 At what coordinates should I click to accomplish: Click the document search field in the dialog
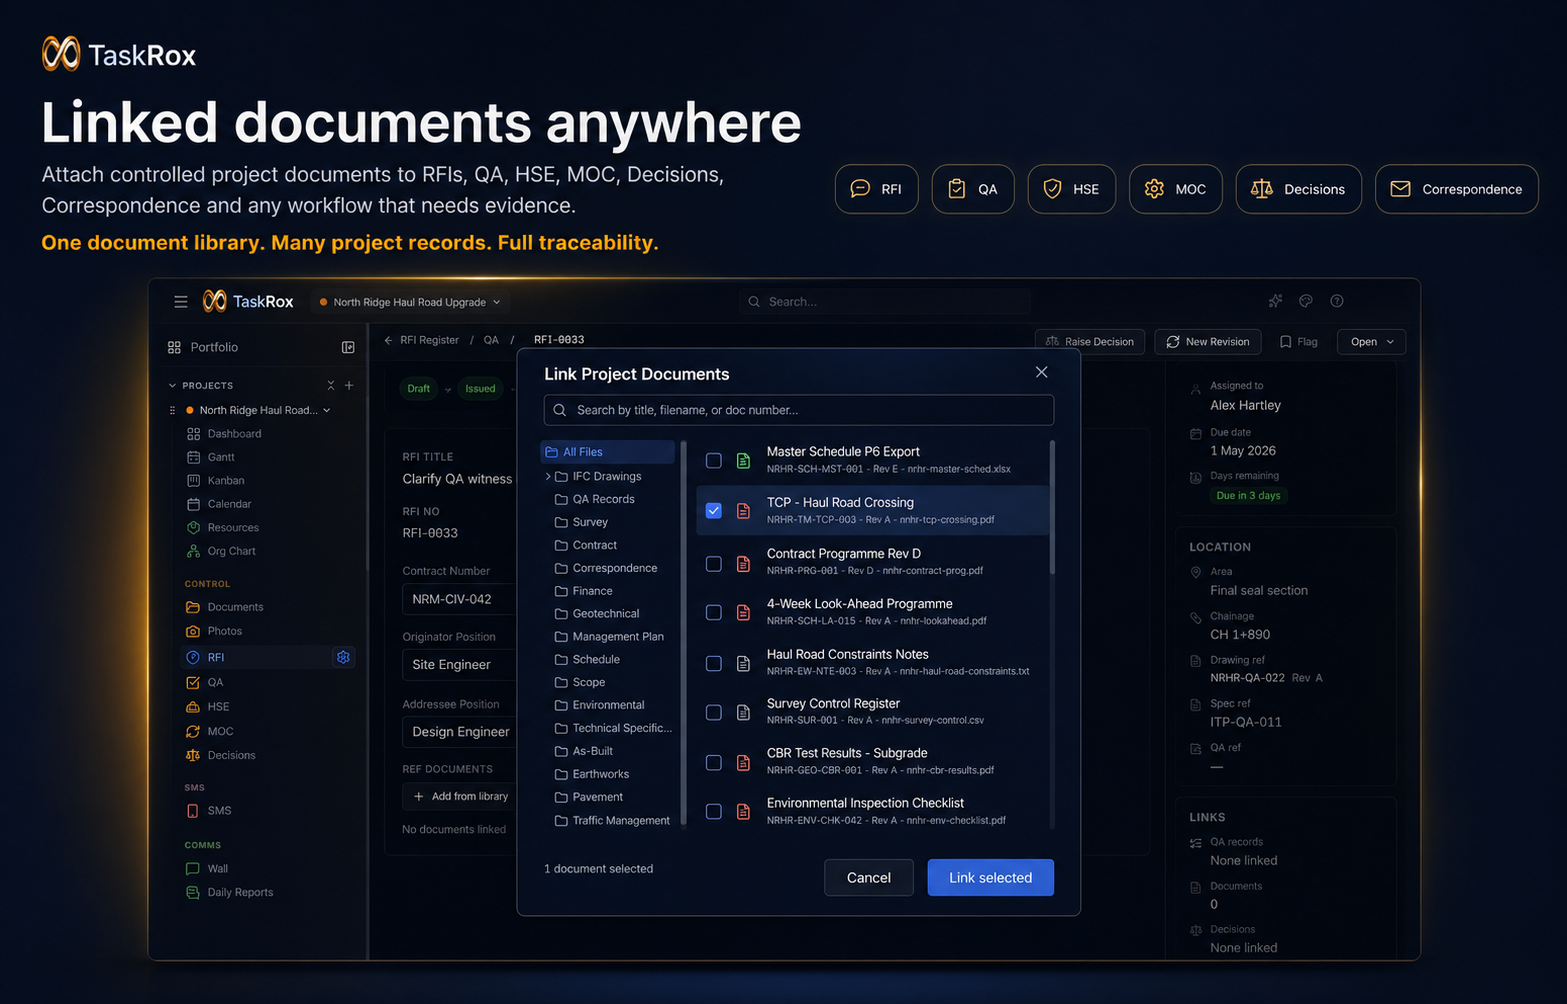[798, 410]
